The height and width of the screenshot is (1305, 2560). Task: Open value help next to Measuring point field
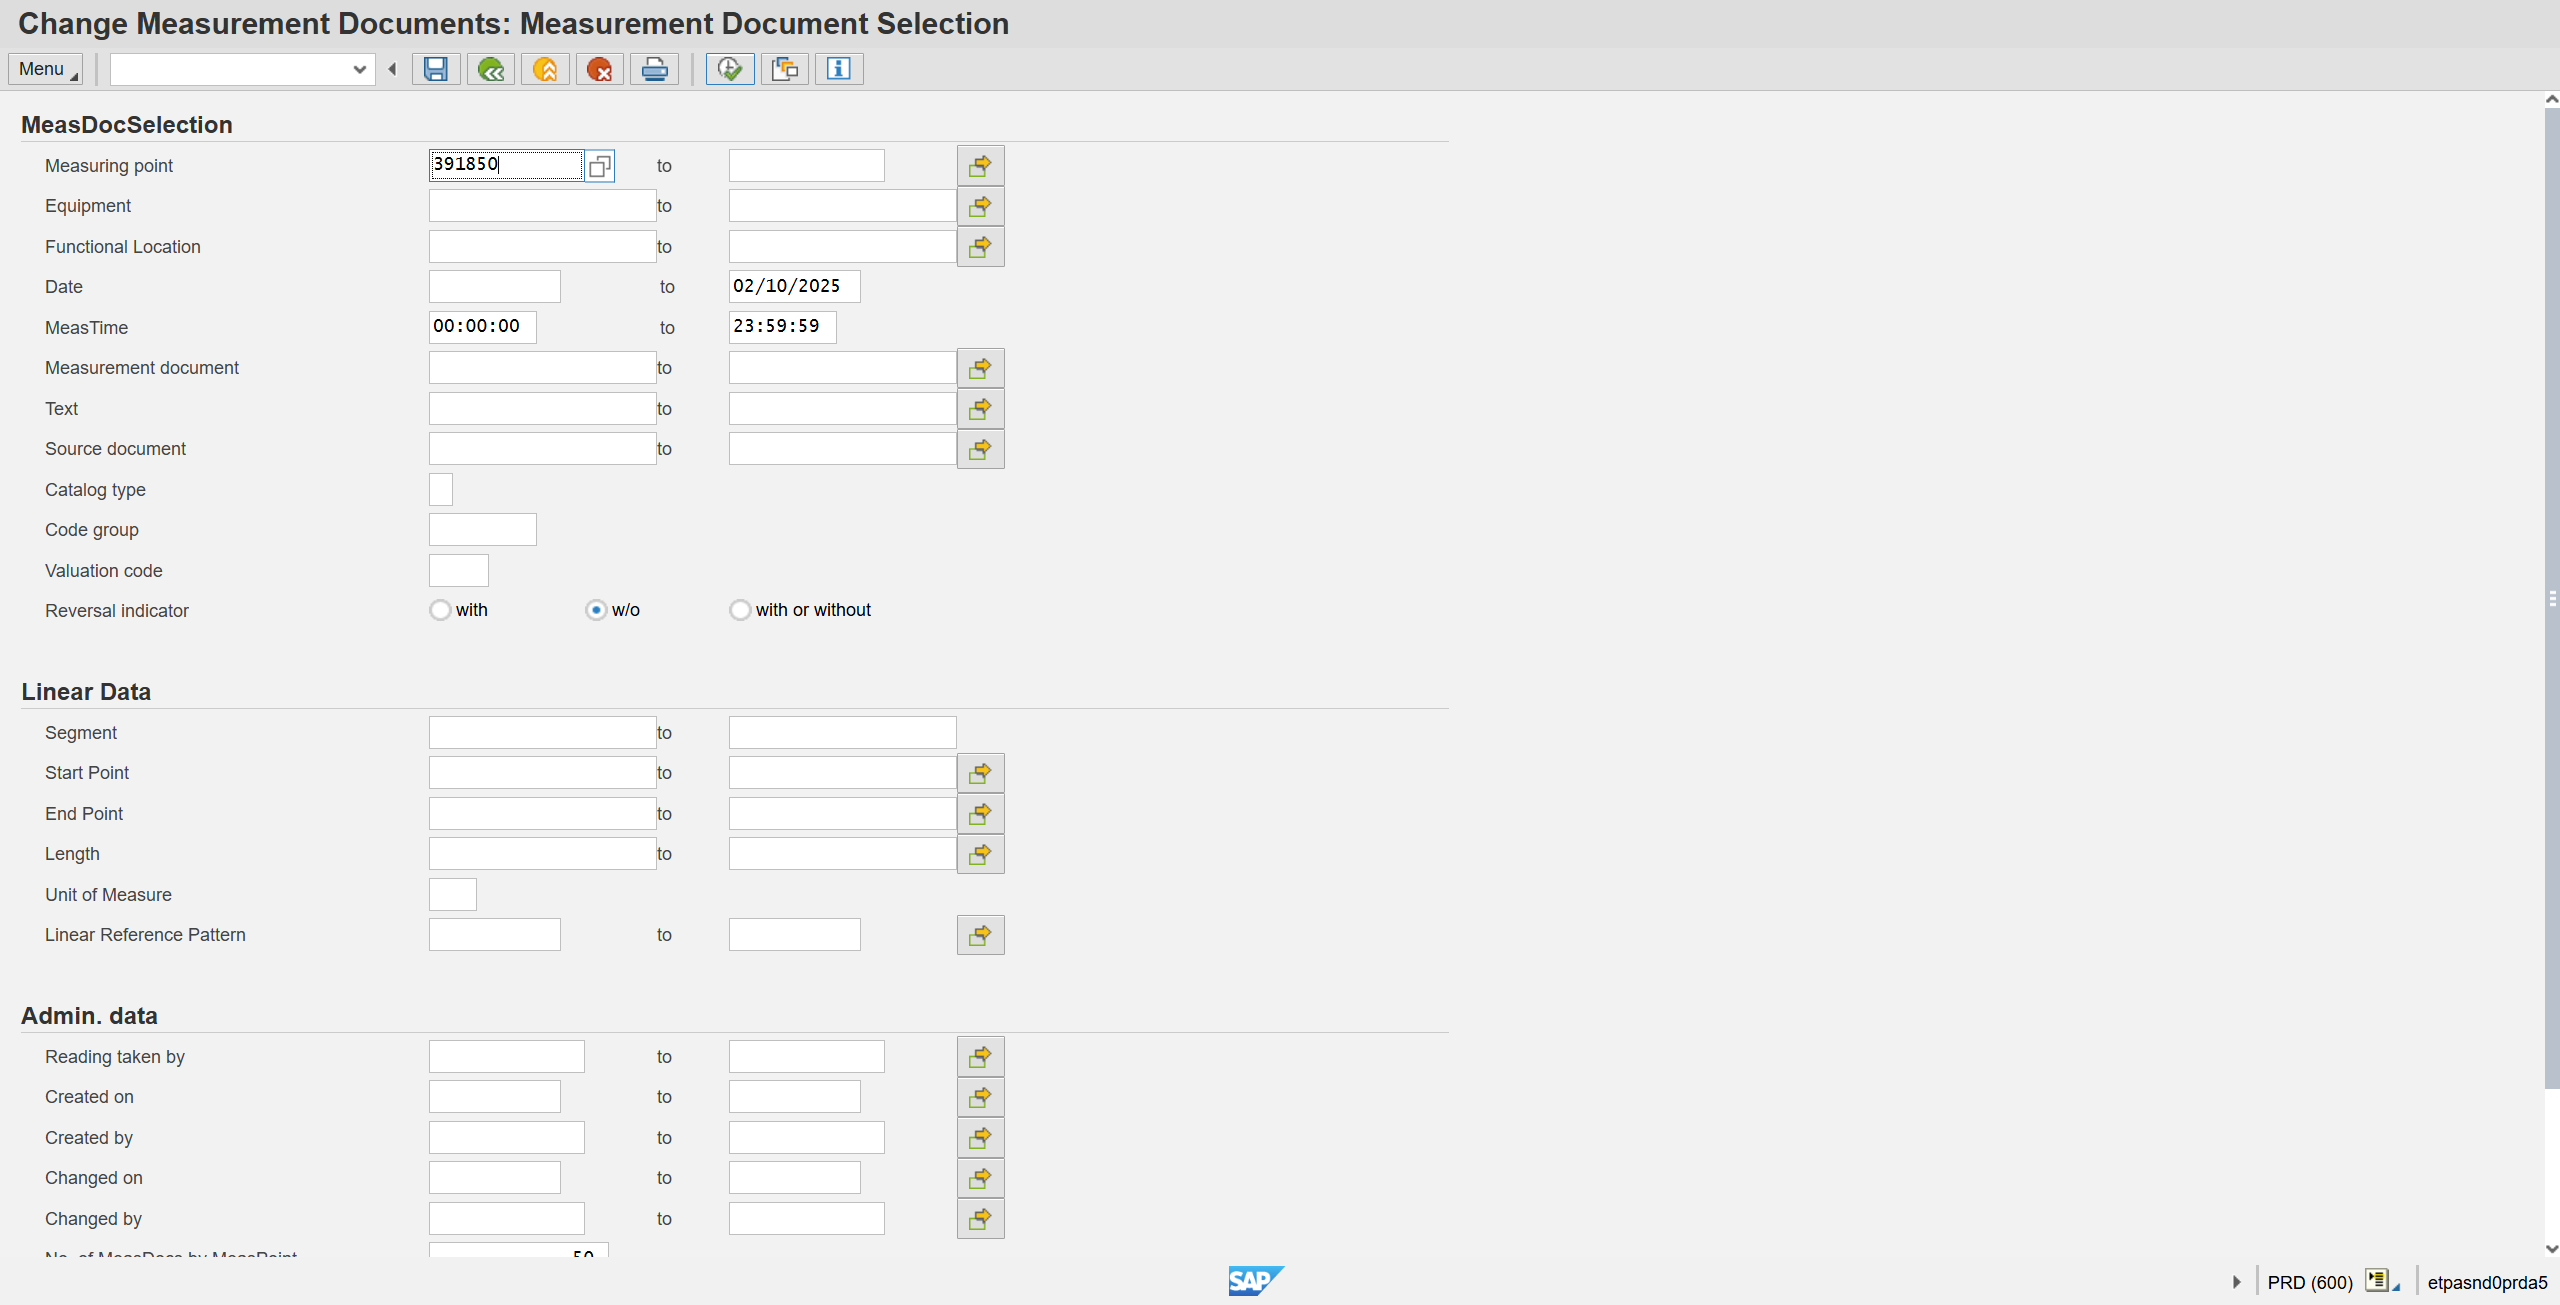click(x=600, y=166)
